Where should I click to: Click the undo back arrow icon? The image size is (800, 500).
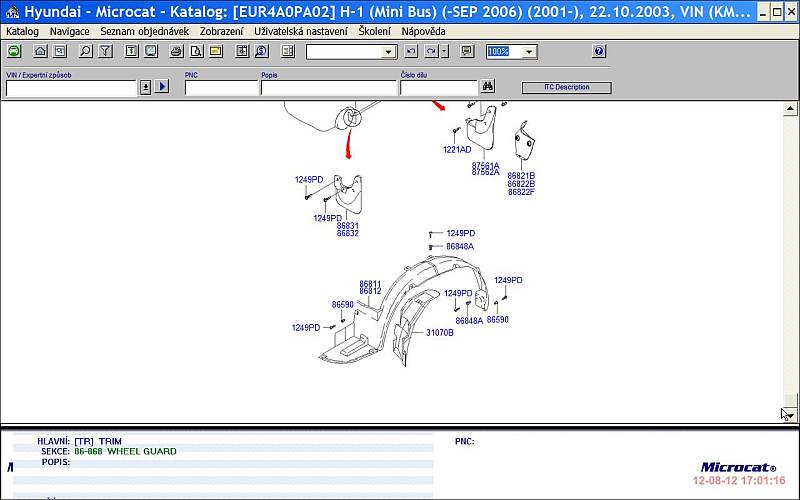(x=411, y=51)
